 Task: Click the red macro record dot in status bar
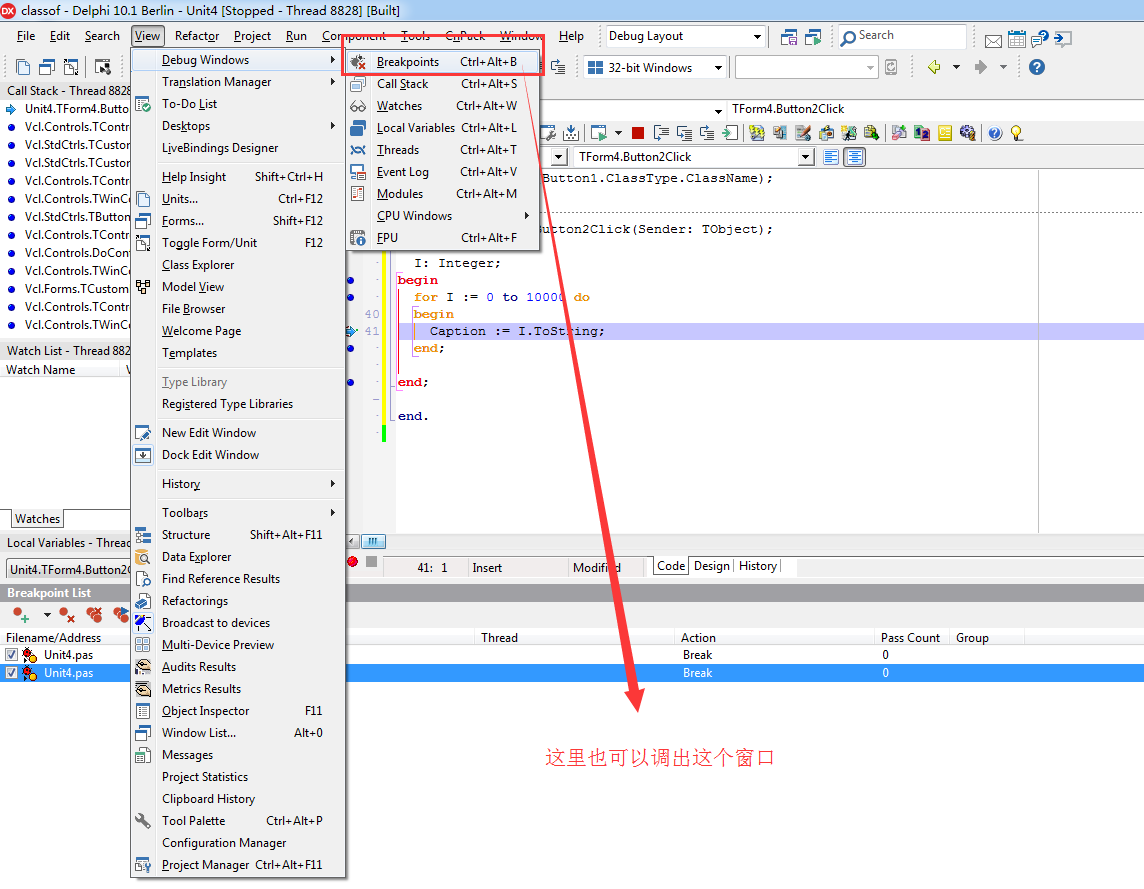click(x=352, y=561)
